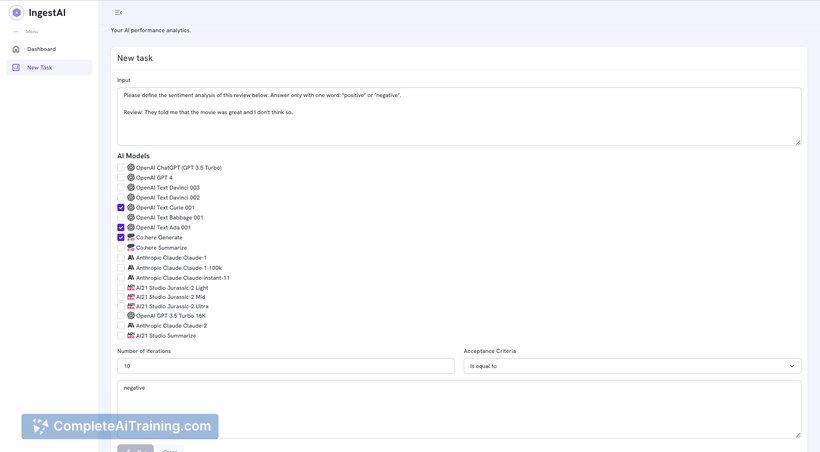
Task: Click the OpenAI icon beside Text Babbage 001
Action: (x=131, y=217)
